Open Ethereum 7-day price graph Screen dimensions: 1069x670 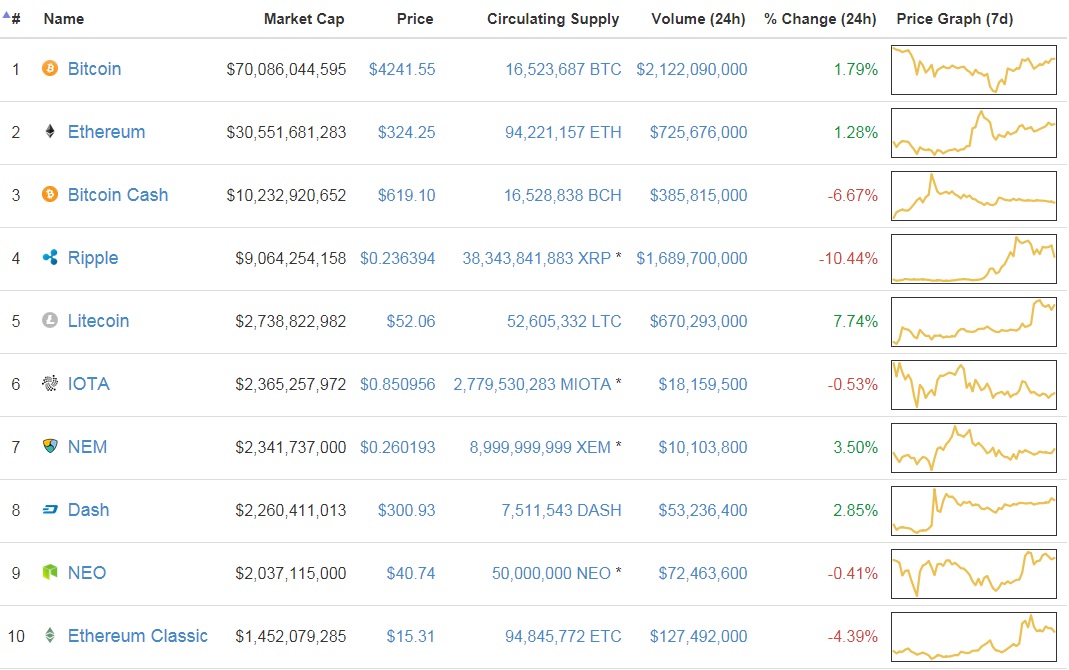click(x=974, y=133)
